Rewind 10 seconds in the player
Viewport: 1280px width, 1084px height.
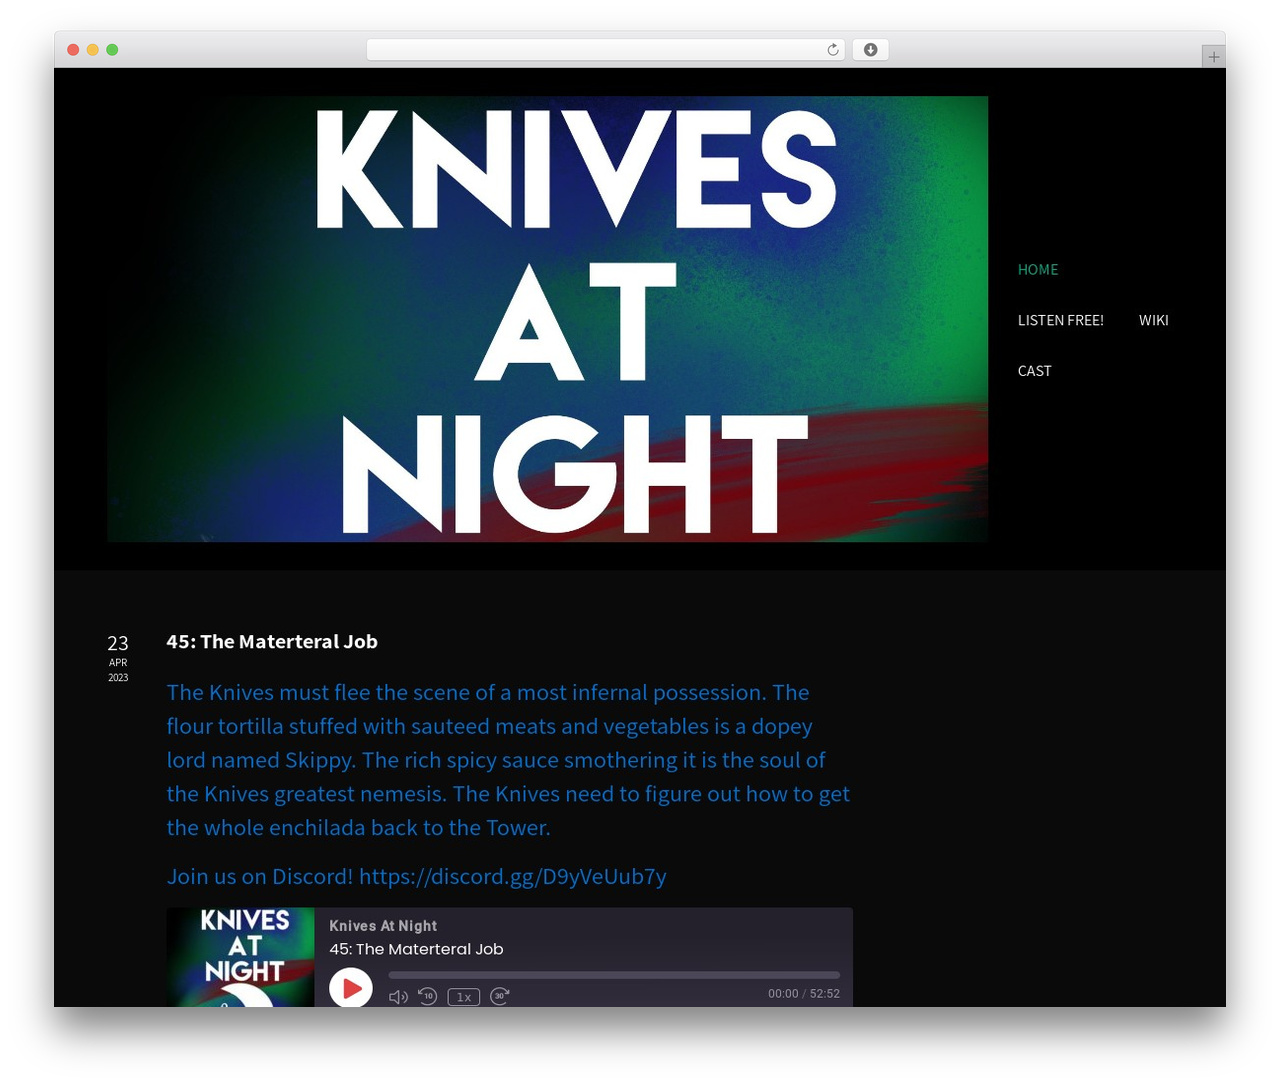point(428,996)
